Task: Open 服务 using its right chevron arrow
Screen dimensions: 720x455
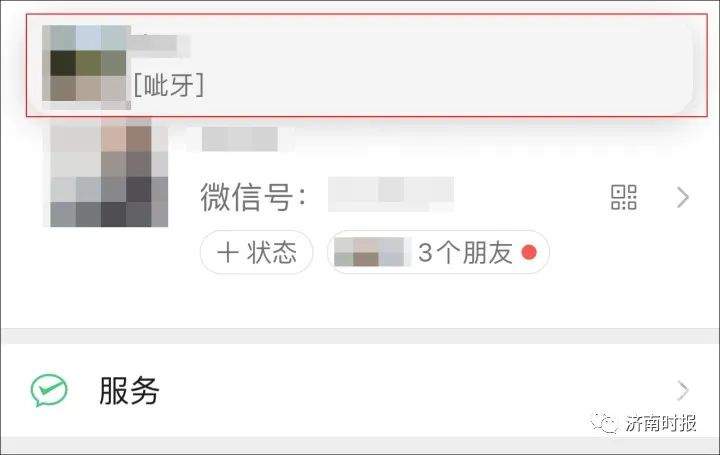Action: click(683, 391)
